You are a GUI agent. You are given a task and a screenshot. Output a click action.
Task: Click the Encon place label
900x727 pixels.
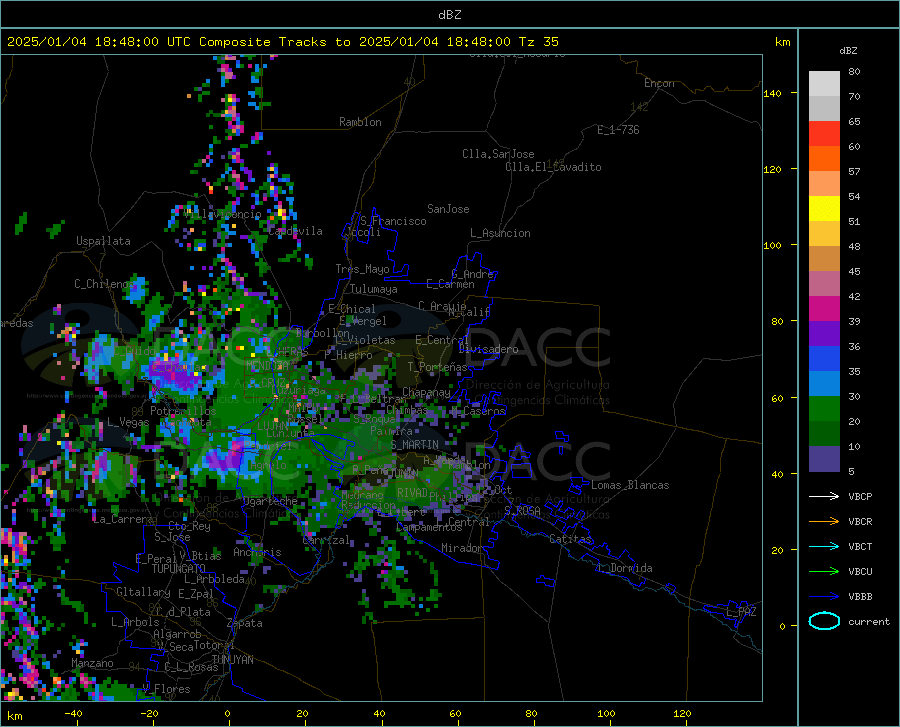click(659, 83)
